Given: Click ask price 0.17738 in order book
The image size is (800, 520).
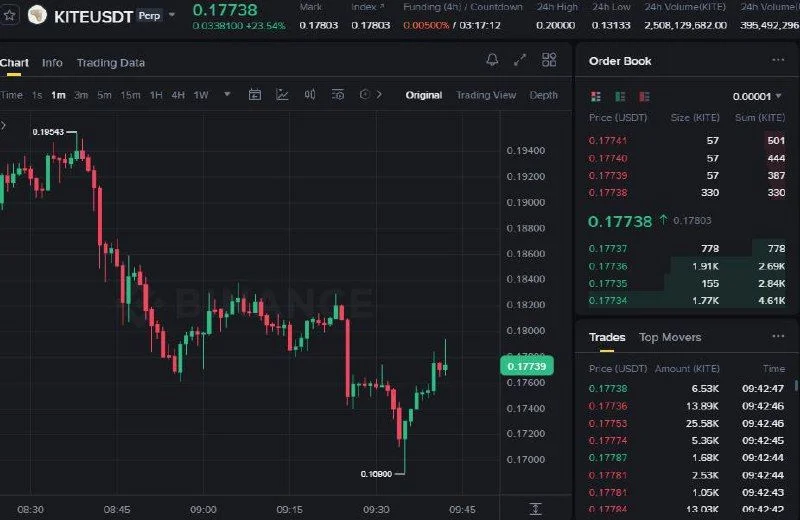Looking at the screenshot, I should pyautogui.click(x=608, y=192).
